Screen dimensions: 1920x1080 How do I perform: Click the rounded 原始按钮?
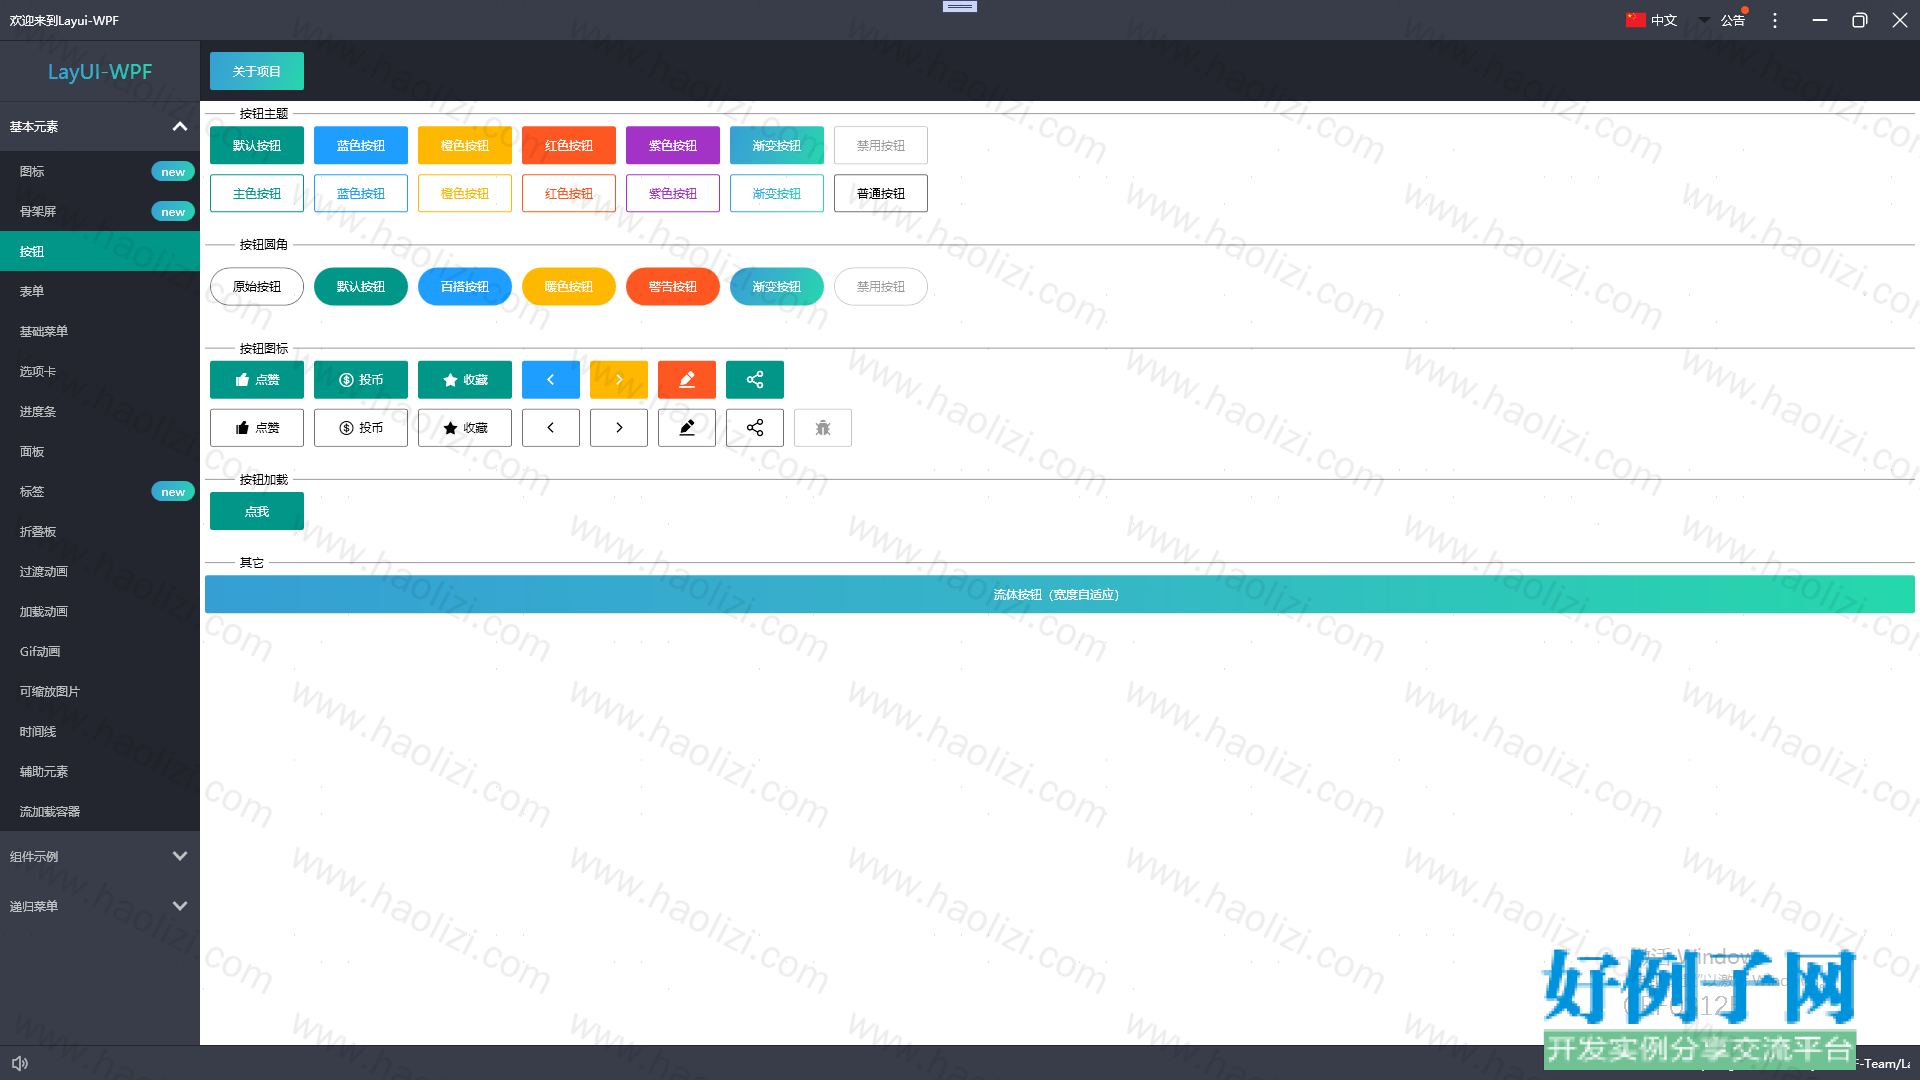(257, 287)
